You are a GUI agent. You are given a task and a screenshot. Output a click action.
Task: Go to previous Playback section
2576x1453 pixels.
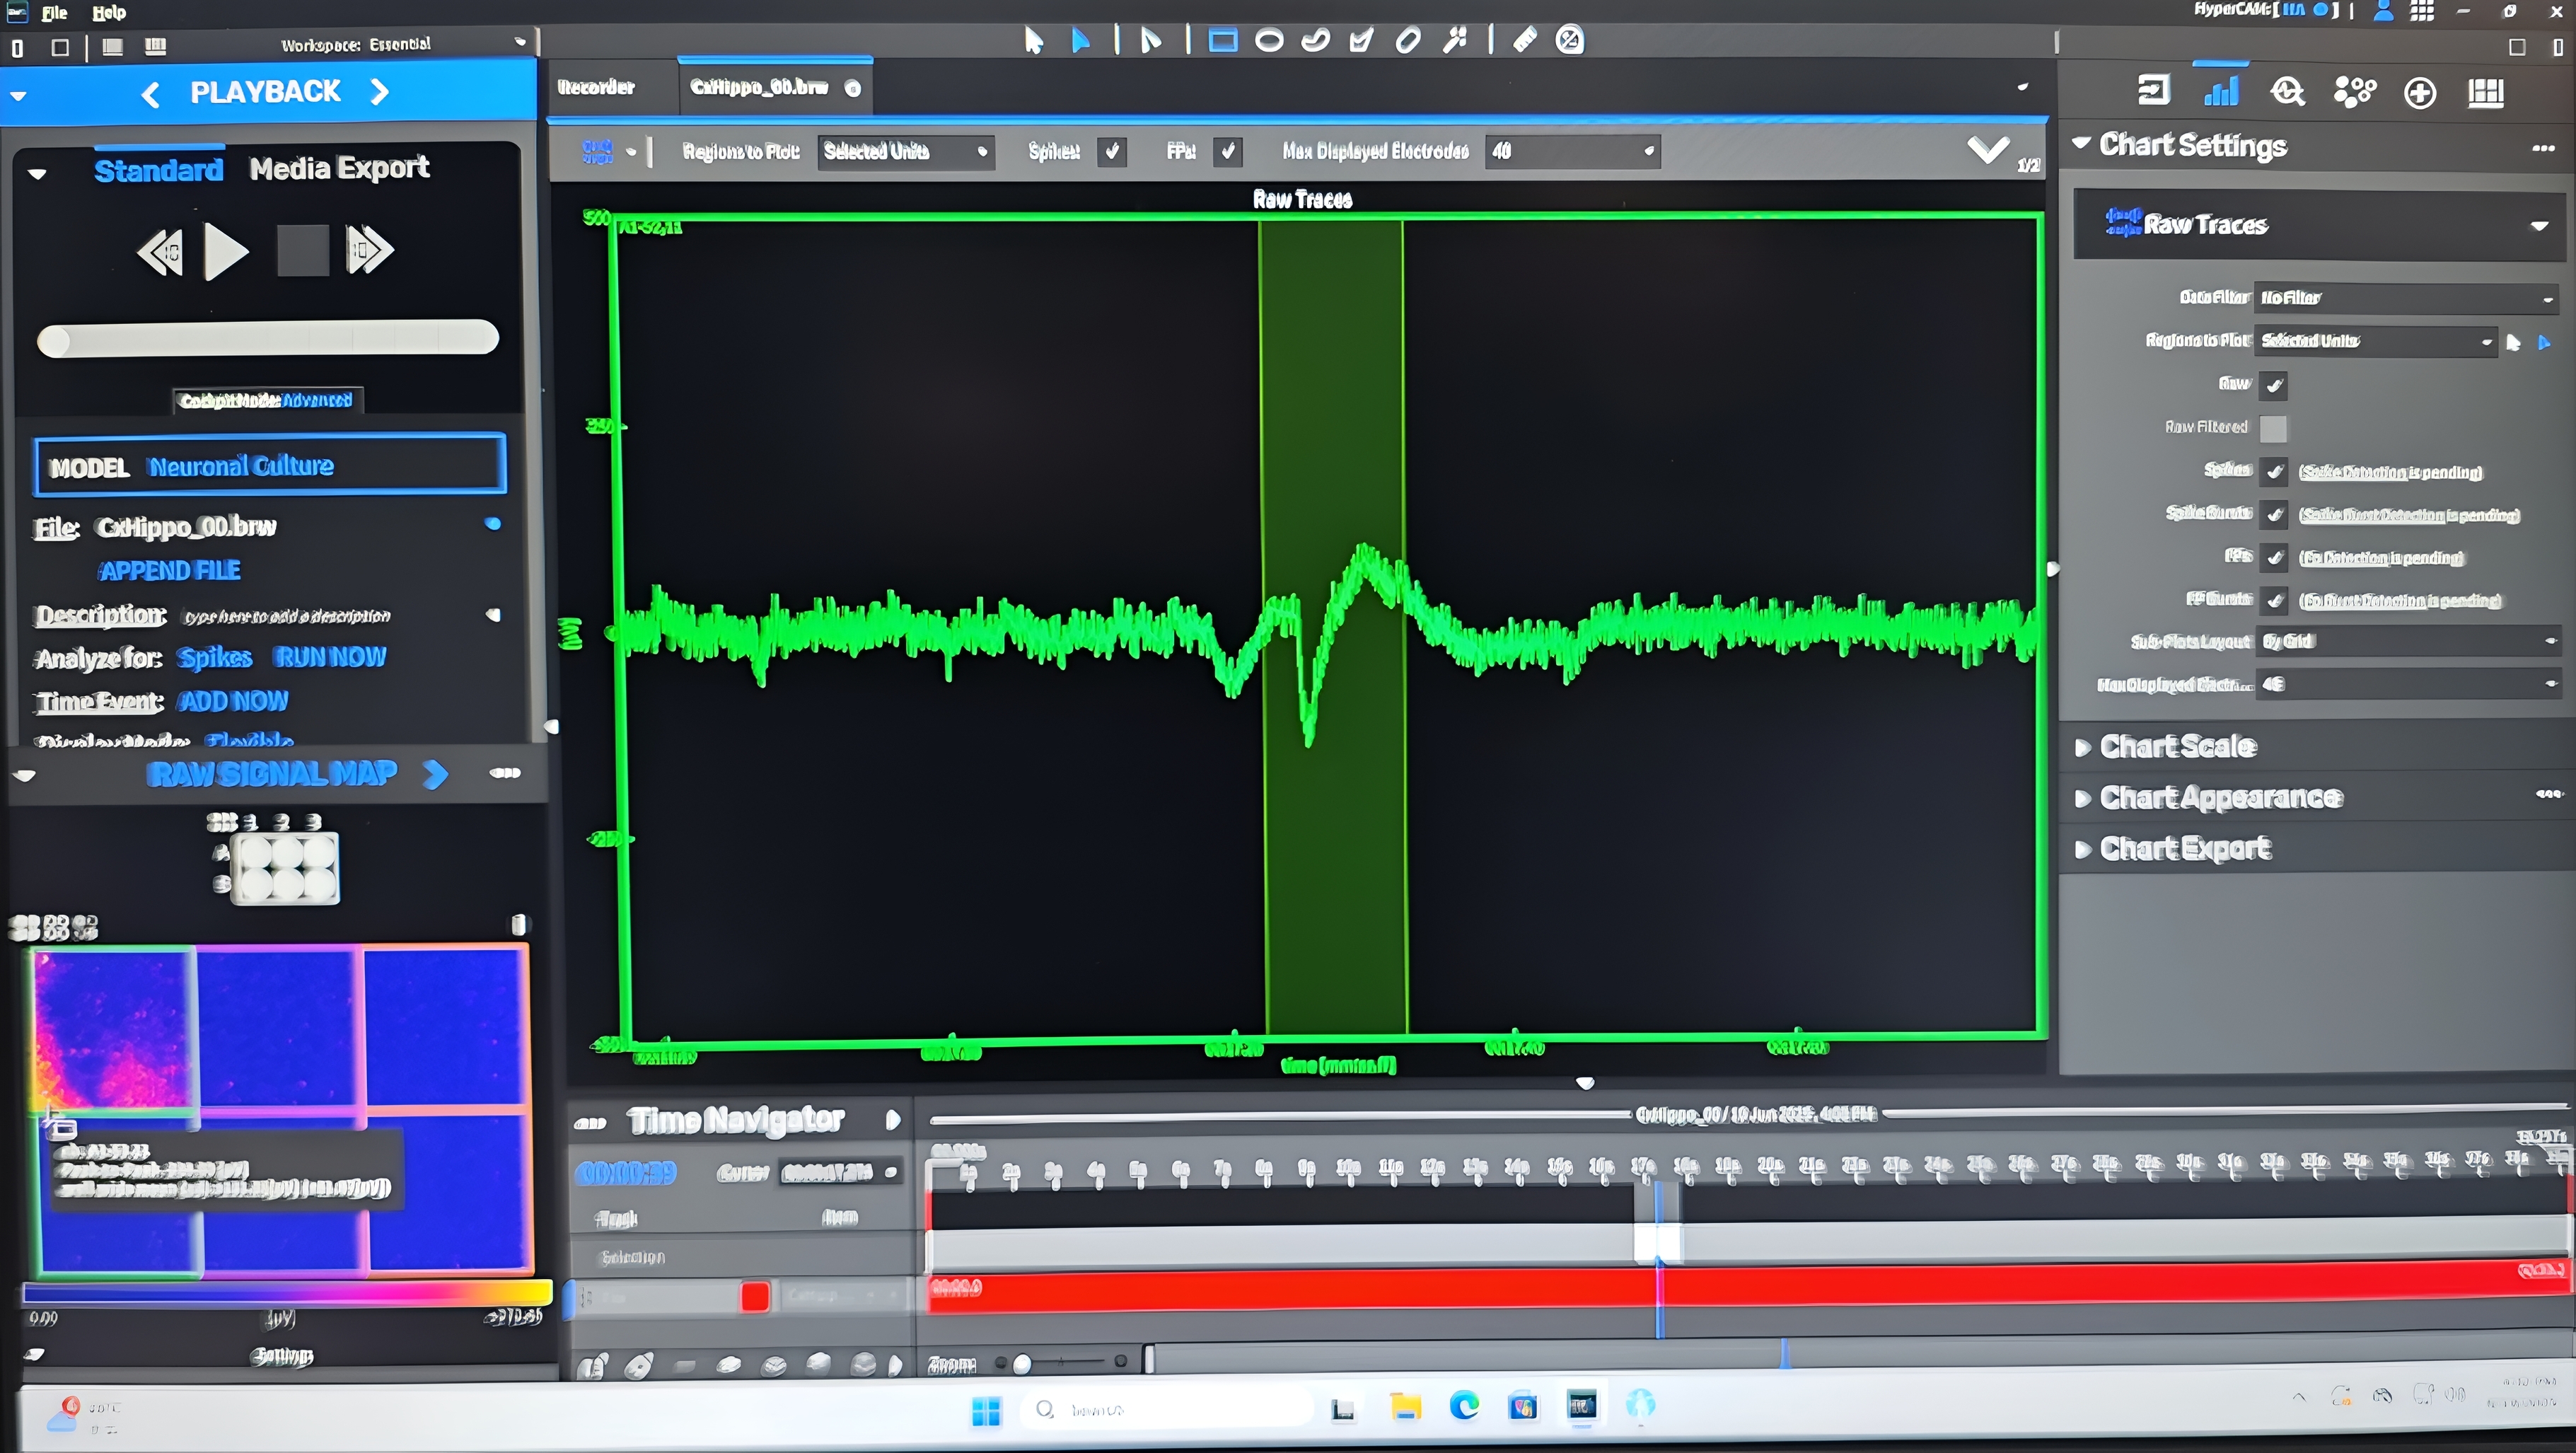coord(150,95)
